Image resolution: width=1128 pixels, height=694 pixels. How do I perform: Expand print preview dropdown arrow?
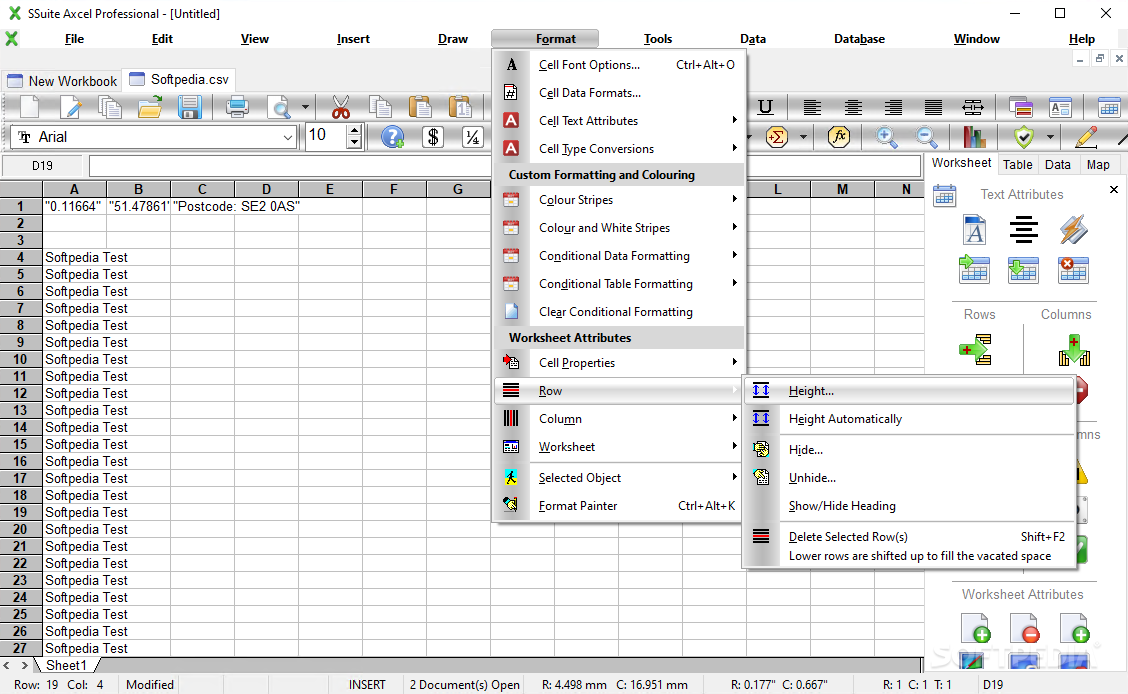coord(305,107)
